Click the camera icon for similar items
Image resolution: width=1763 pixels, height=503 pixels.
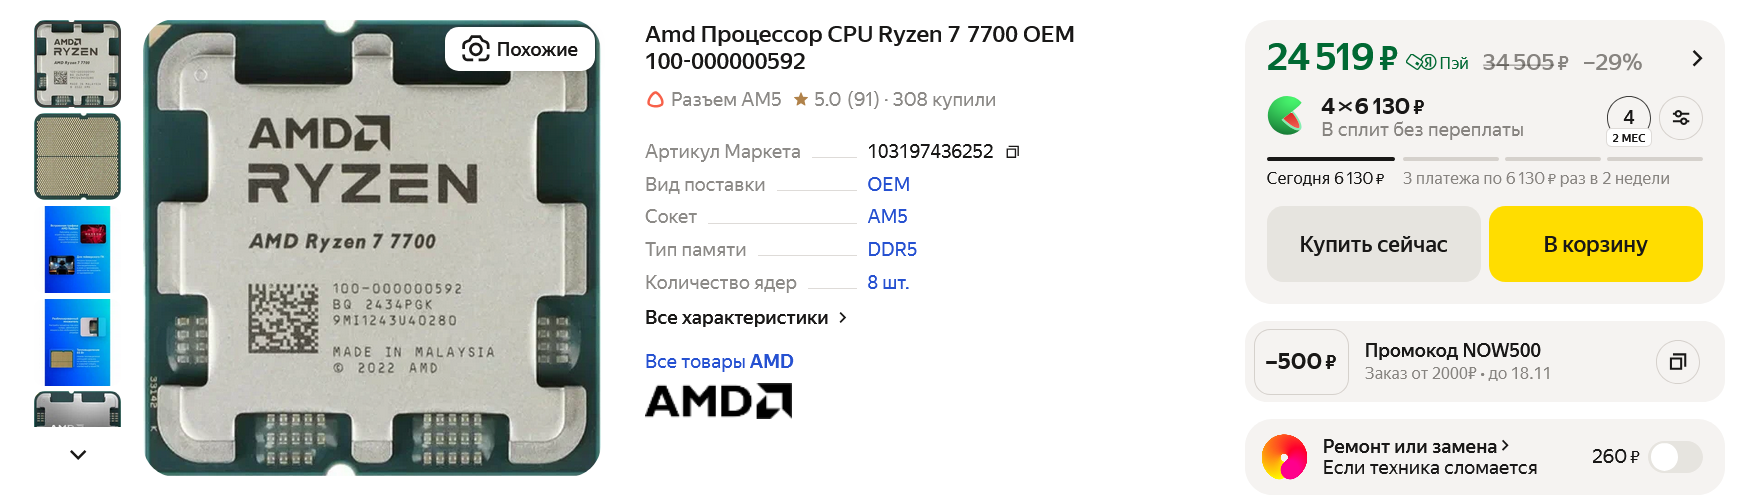476,49
